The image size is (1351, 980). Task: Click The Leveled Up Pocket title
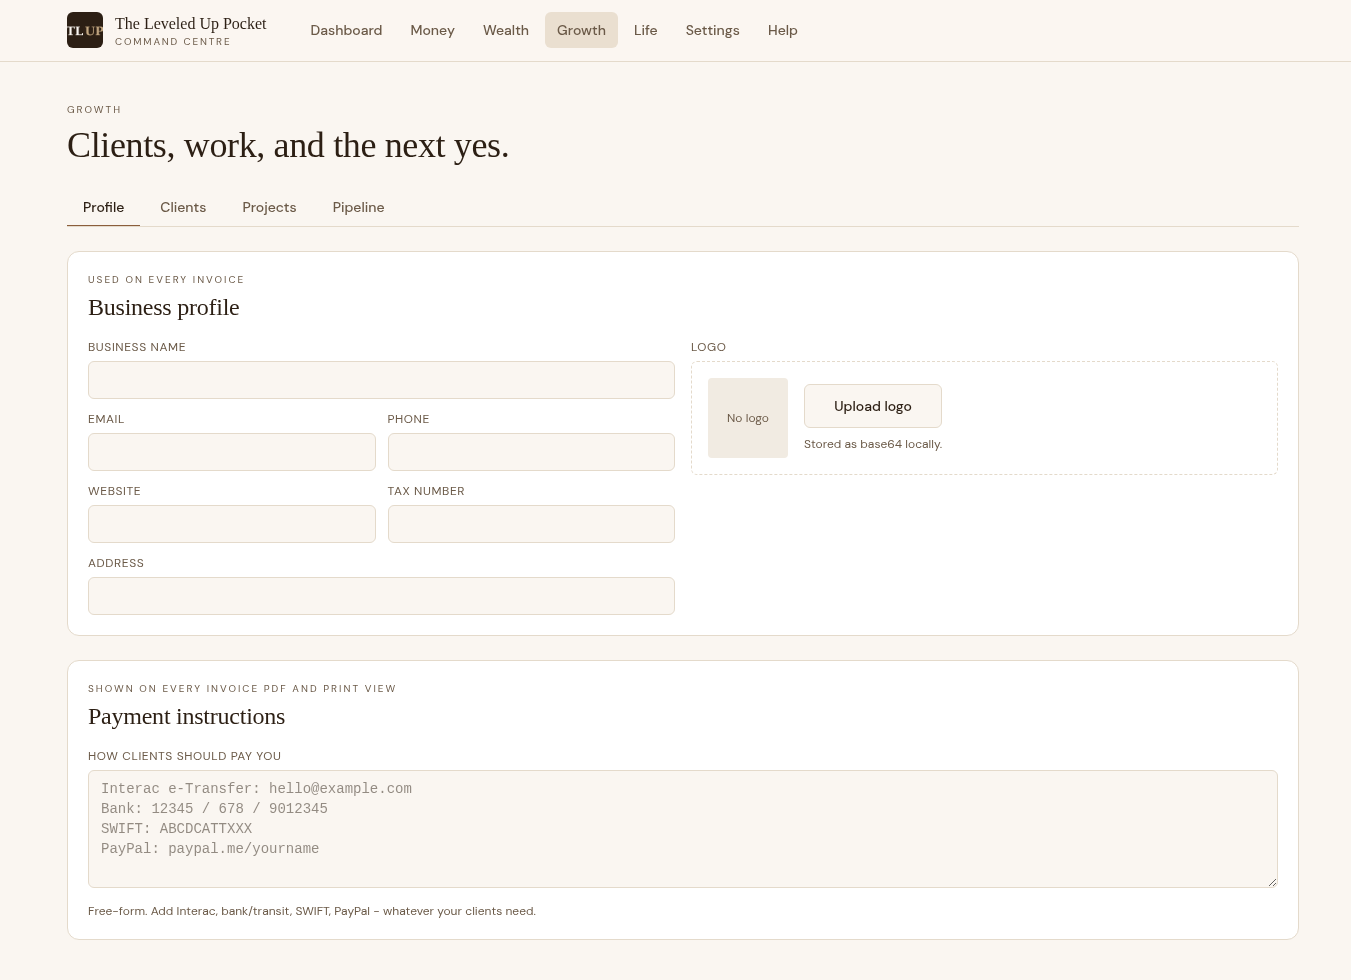pos(190,23)
